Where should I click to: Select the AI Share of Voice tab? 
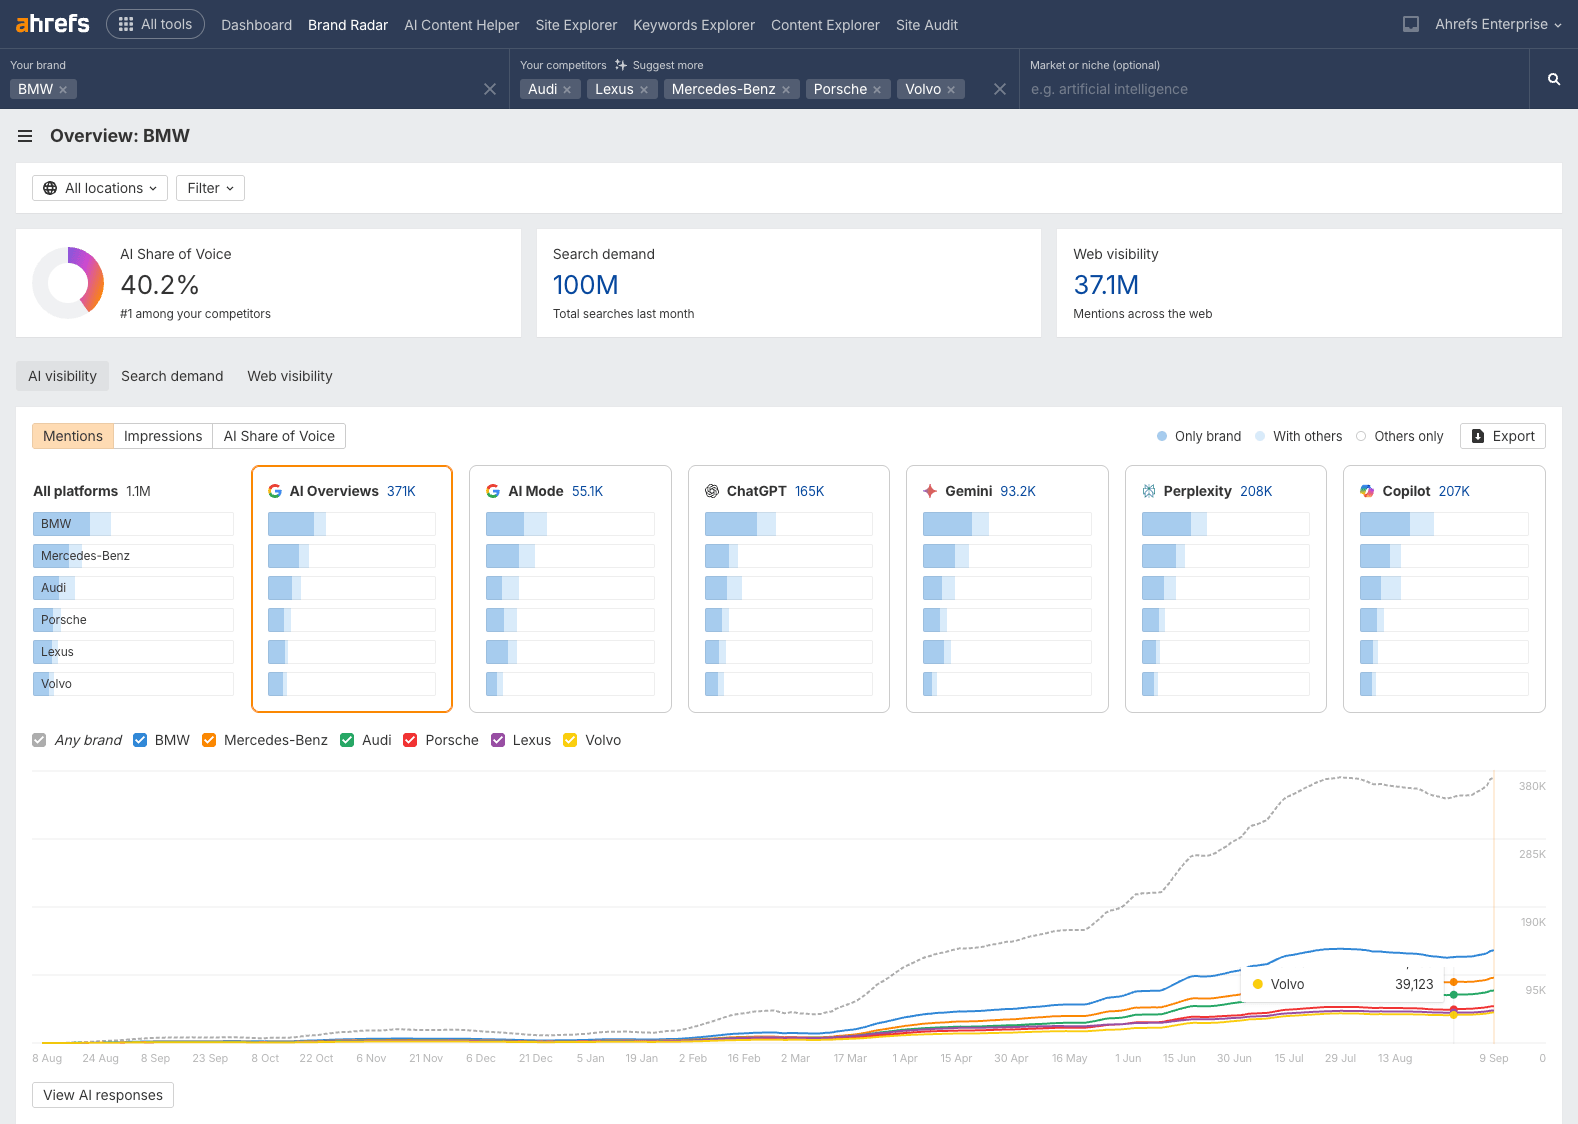click(279, 436)
